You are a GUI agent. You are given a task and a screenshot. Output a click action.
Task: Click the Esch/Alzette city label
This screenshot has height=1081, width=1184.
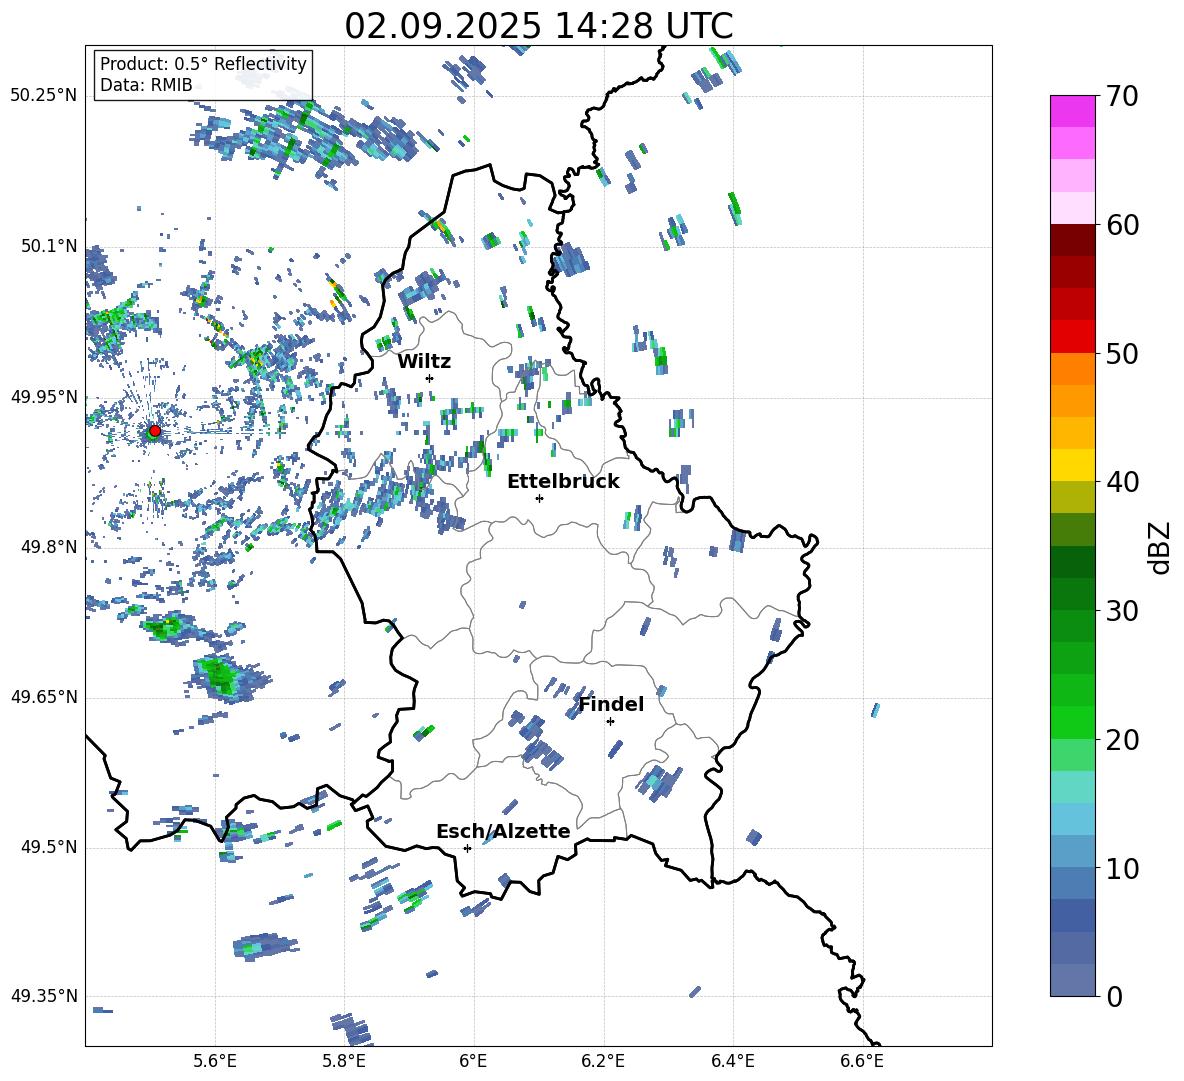point(503,831)
